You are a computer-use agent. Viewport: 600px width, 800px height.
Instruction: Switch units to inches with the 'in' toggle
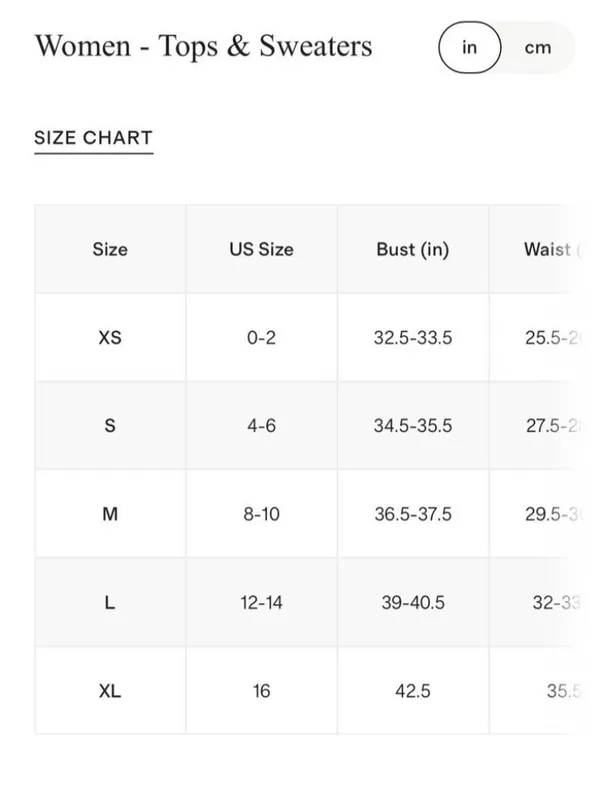pos(469,47)
